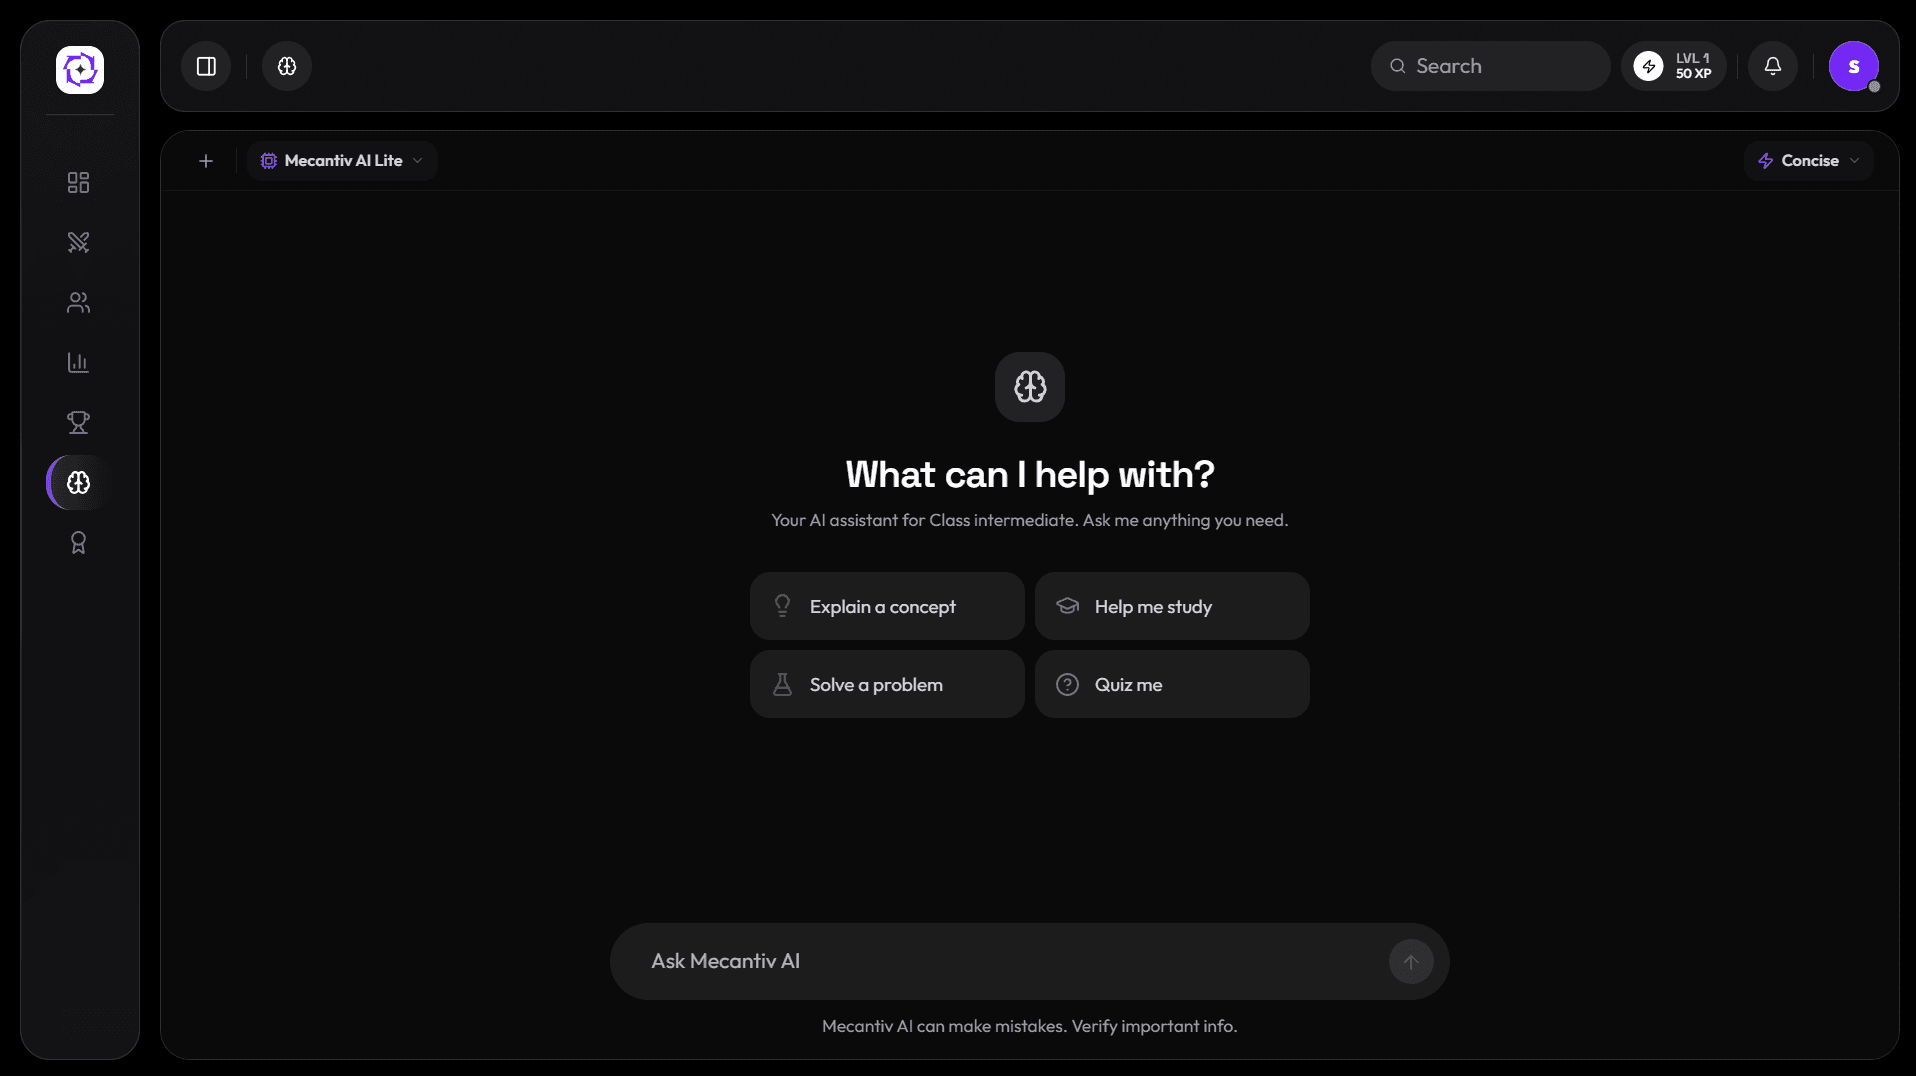Open the trophy icon in sidebar
This screenshot has height=1076, width=1916.
[x=78, y=422]
